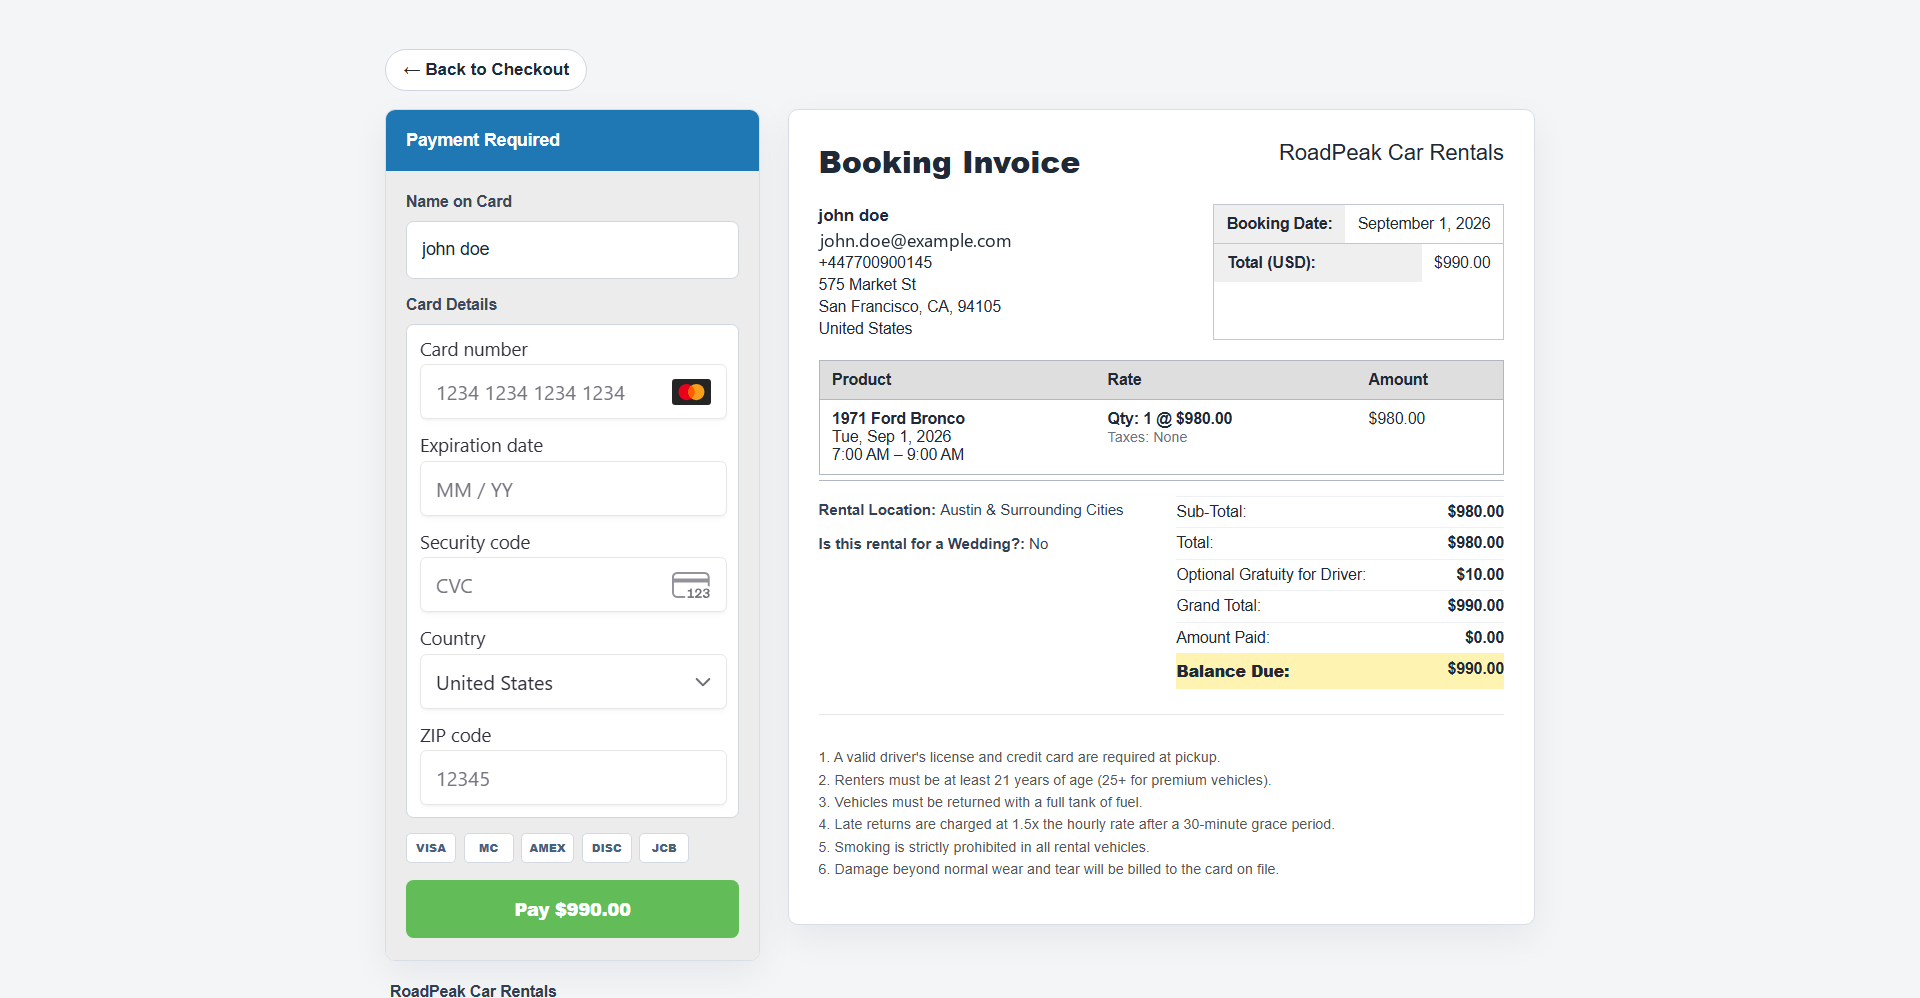Open the Country dropdown showing United States
This screenshot has width=1920, height=998.
click(573, 682)
